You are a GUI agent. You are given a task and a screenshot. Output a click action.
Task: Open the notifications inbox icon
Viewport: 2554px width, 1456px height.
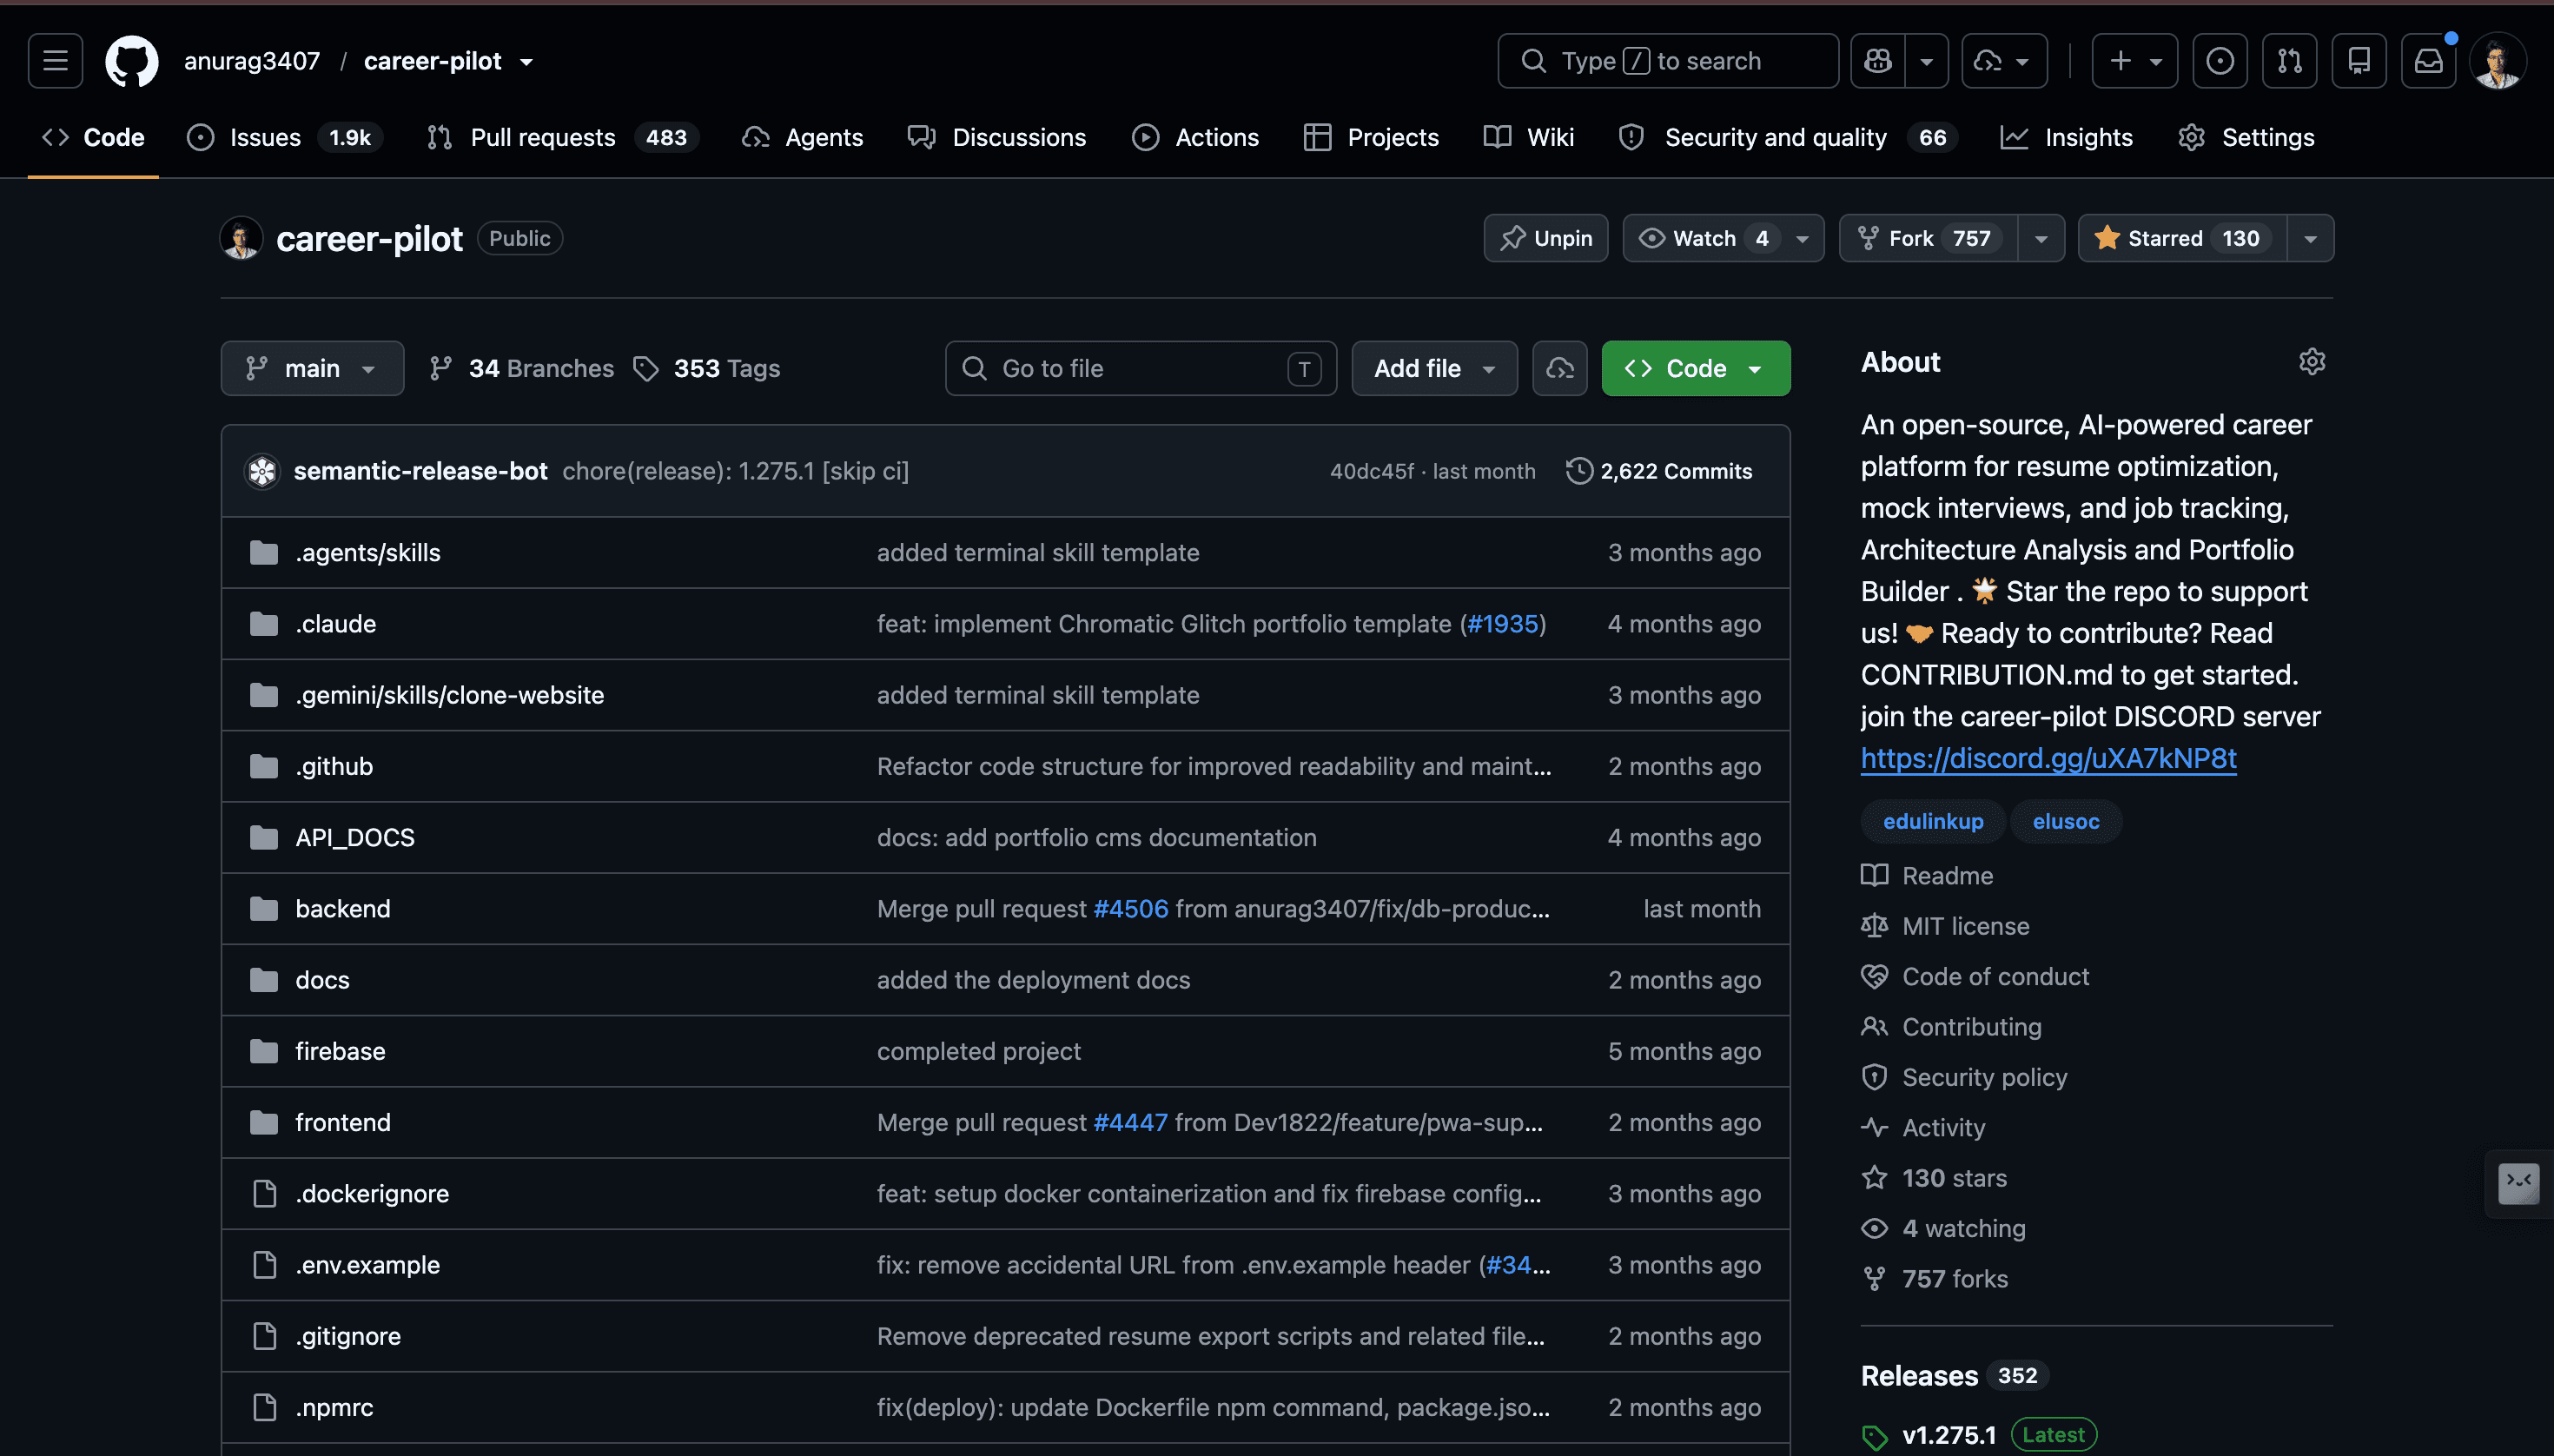(2429, 61)
